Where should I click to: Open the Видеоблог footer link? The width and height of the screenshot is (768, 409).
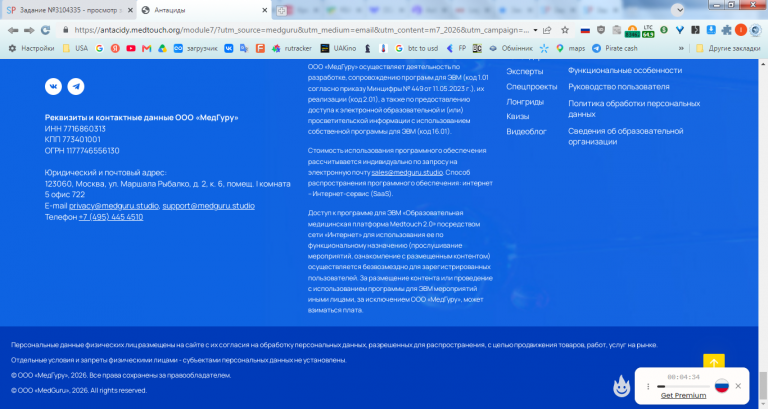(527, 132)
